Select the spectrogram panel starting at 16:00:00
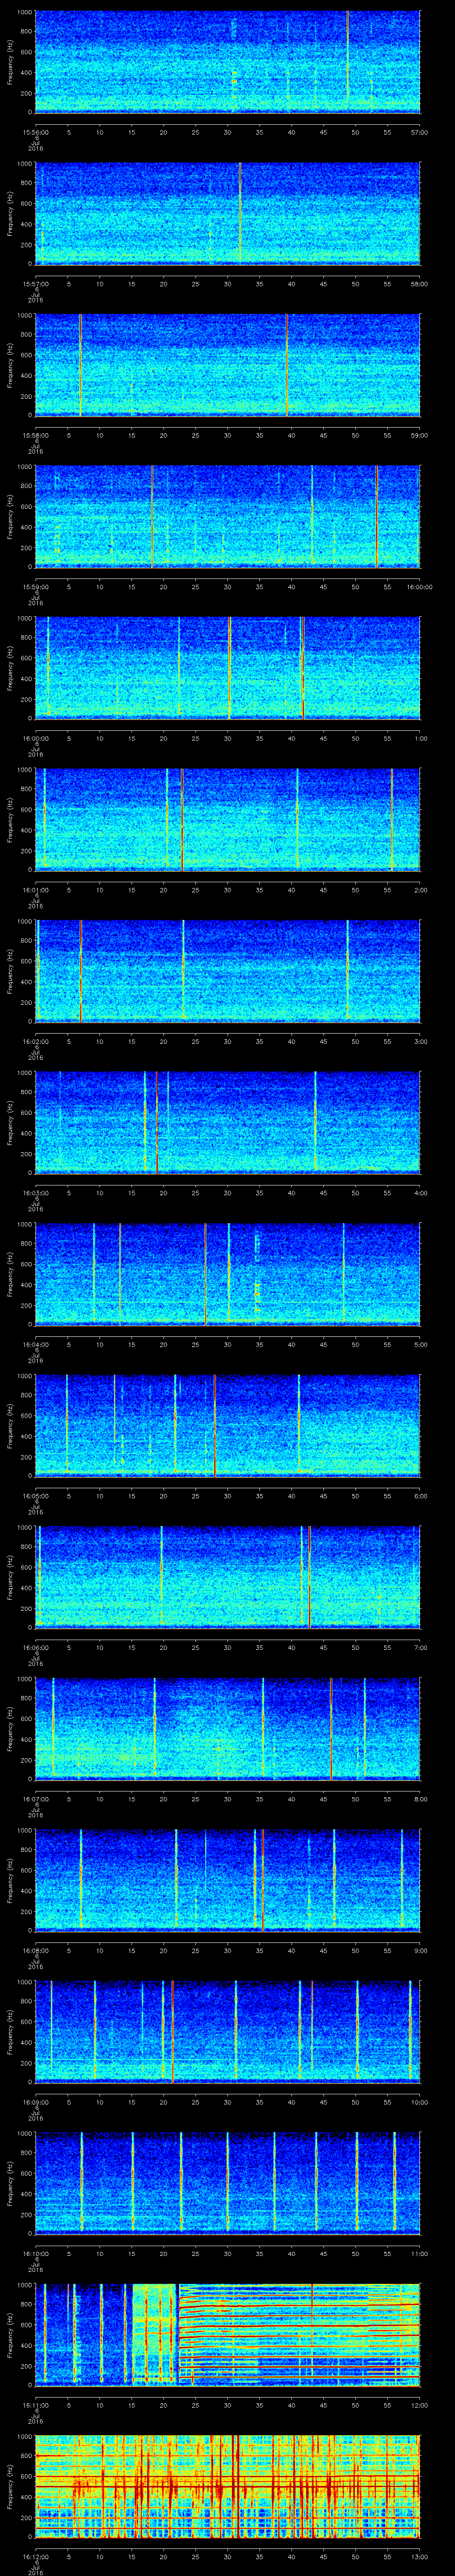 click(228, 668)
